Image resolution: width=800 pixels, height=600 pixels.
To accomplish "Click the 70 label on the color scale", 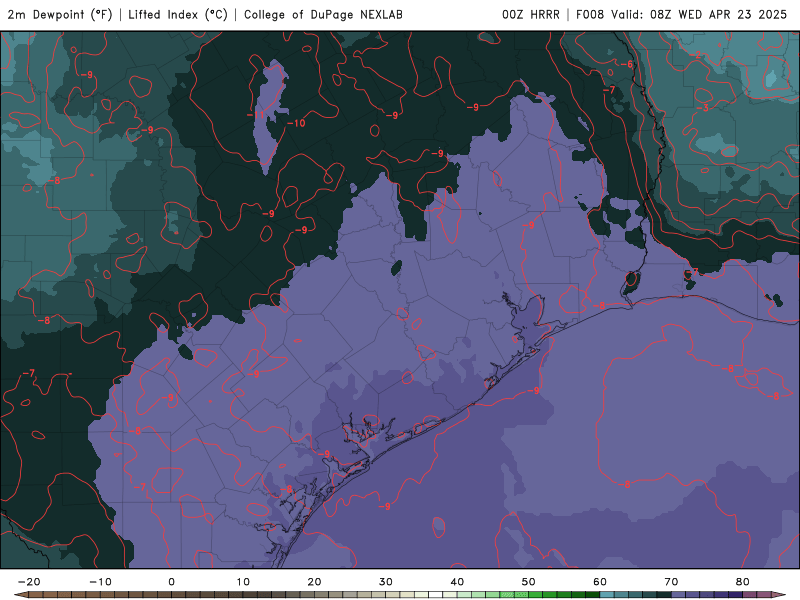I will coord(671,582).
